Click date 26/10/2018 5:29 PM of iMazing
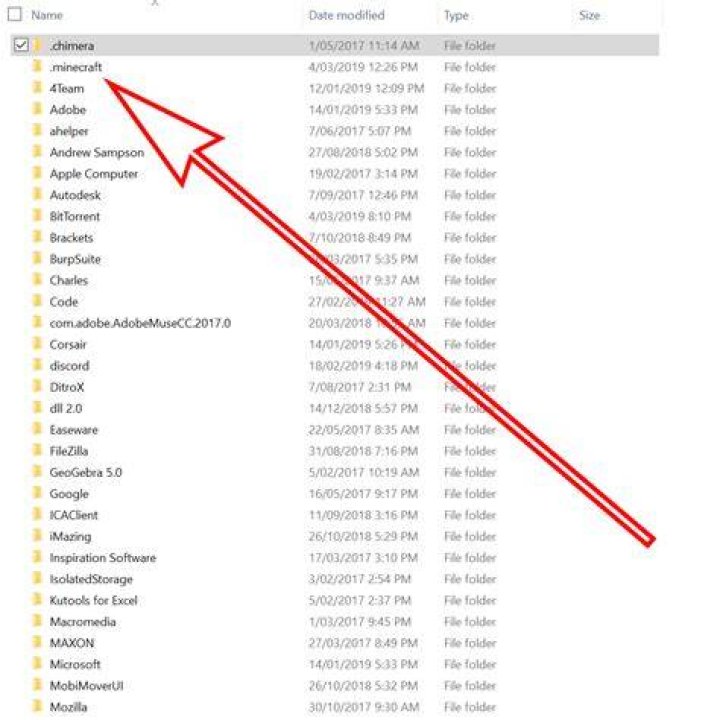Viewport: 720px width, 720px height. [x=363, y=536]
